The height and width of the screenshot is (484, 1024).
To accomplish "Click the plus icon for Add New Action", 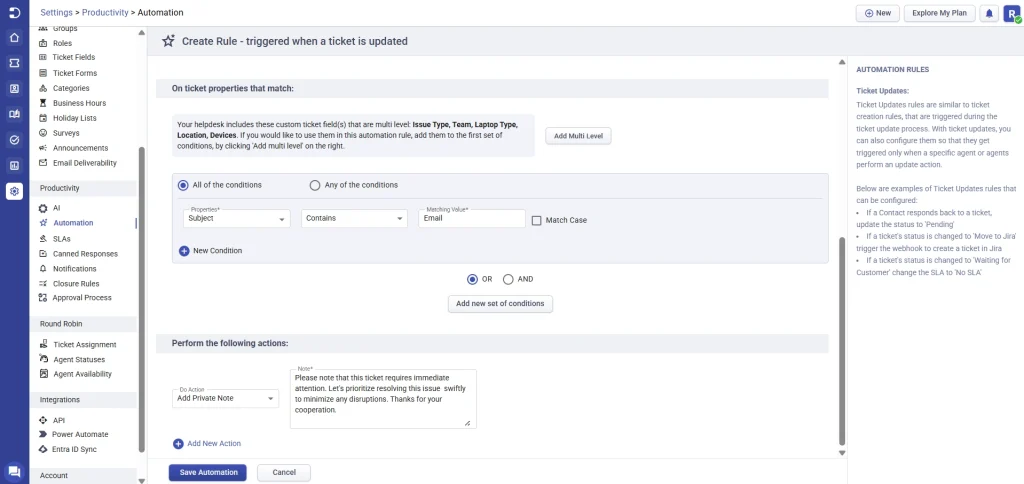I will tap(178, 444).
